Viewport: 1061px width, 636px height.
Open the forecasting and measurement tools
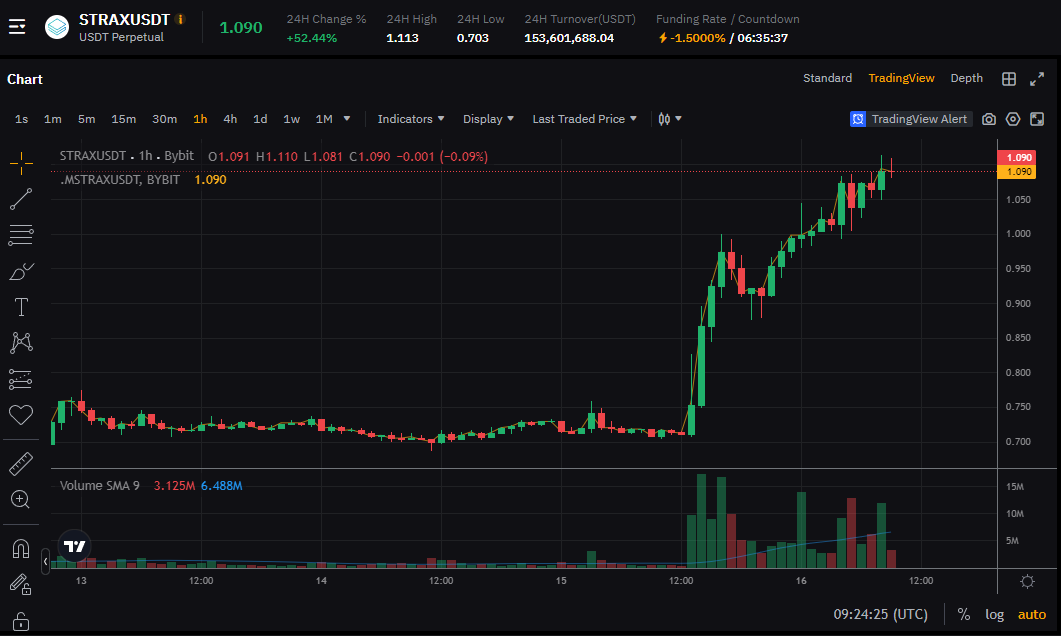(x=21, y=379)
